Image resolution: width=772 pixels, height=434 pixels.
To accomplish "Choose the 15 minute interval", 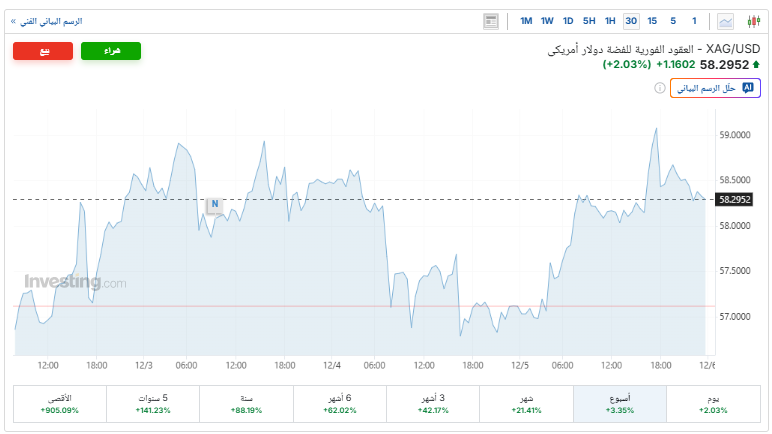I will [x=652, y=21].
